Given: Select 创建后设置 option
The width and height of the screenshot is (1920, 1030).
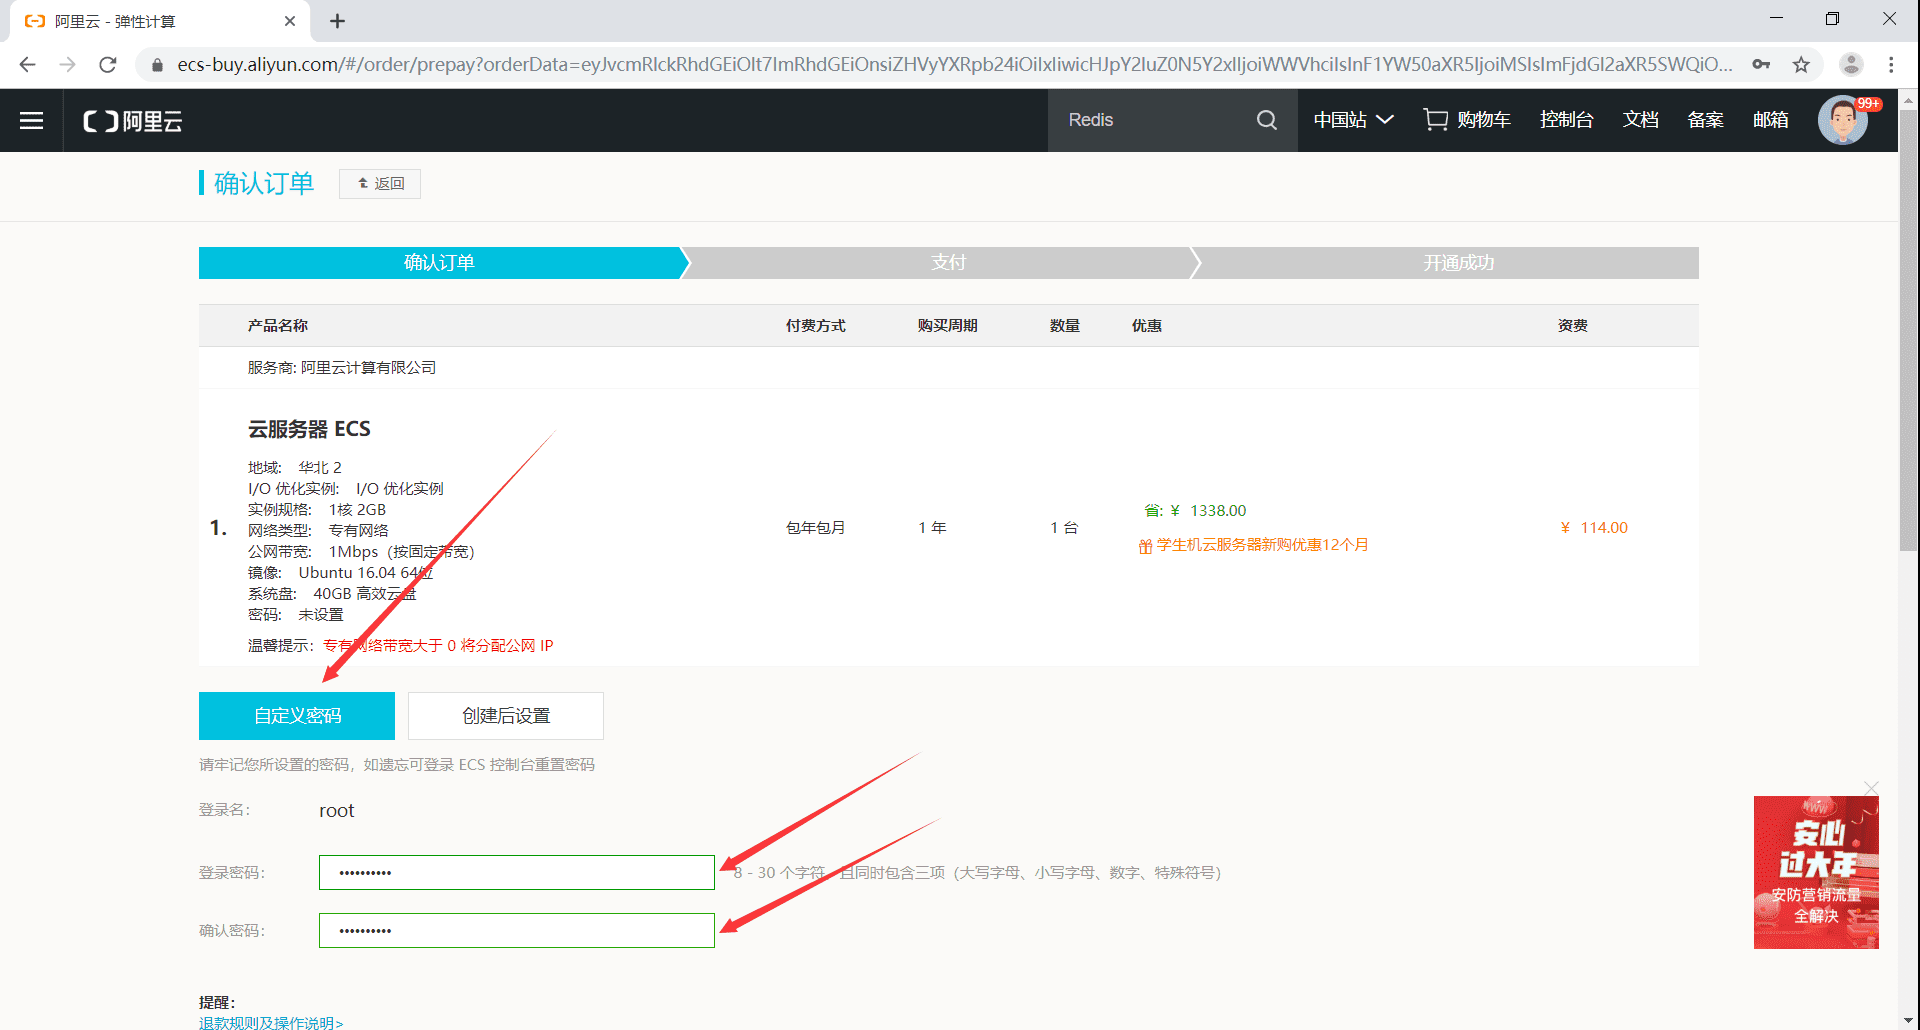Looking at the screenshot, I should [x=506, y=716].
